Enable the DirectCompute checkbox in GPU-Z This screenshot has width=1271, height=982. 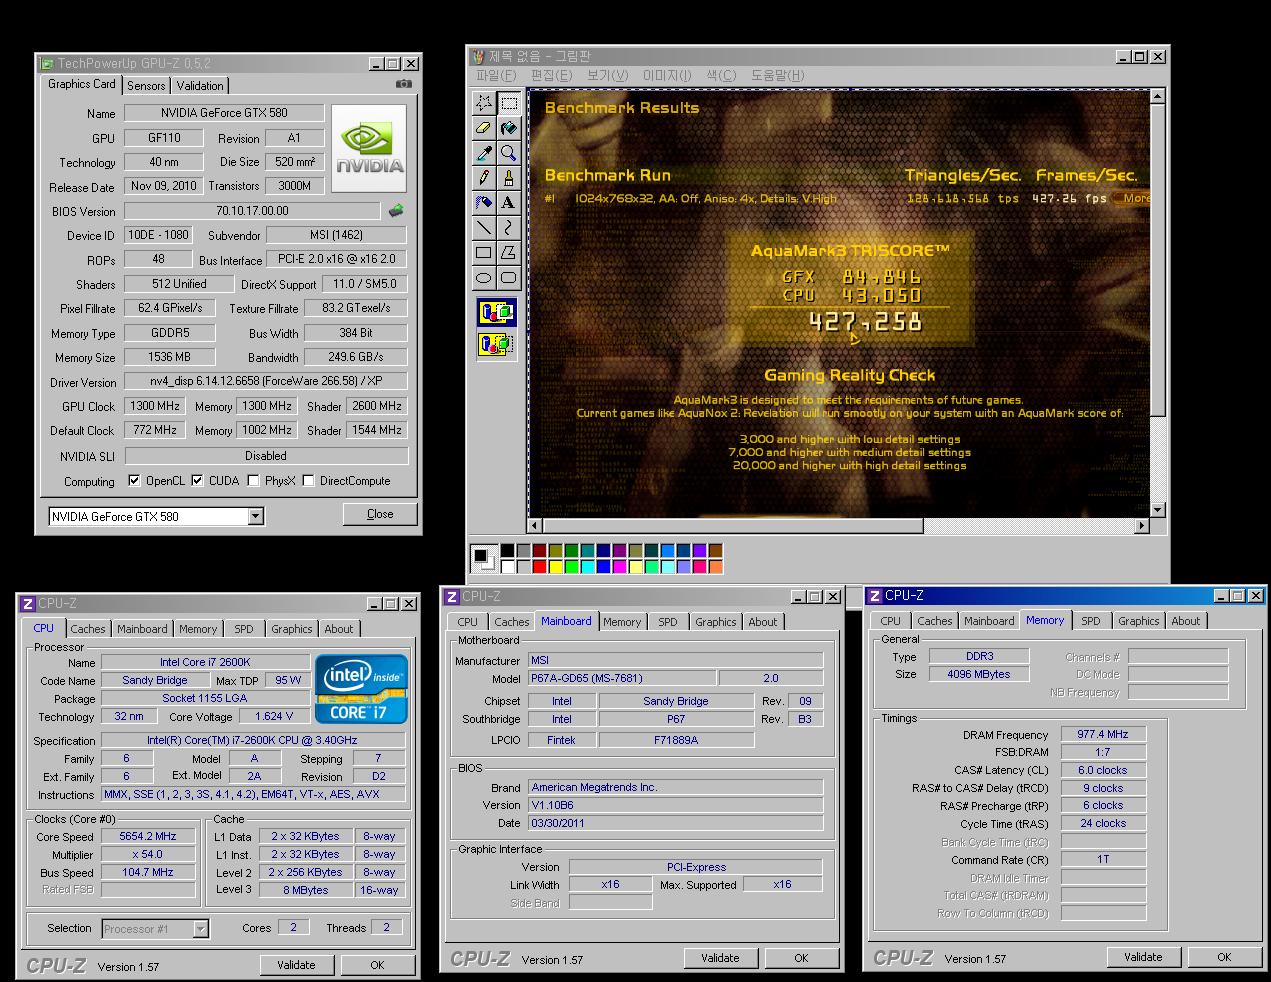(309, 481)
